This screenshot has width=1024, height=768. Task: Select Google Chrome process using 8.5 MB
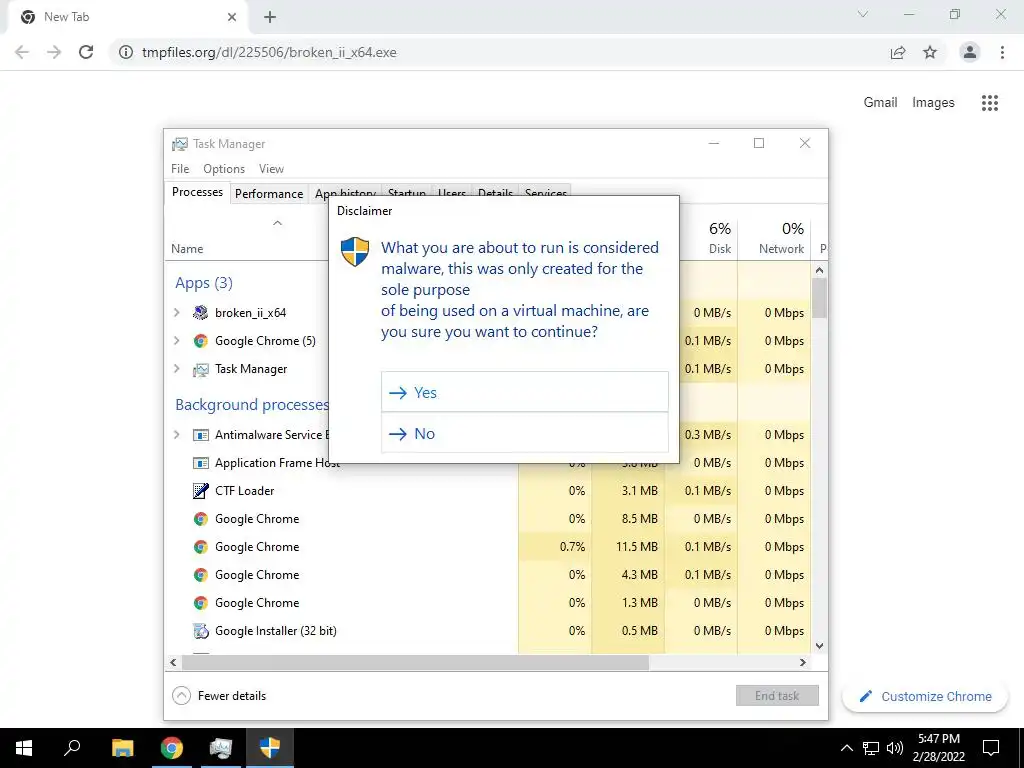point(487,519)
